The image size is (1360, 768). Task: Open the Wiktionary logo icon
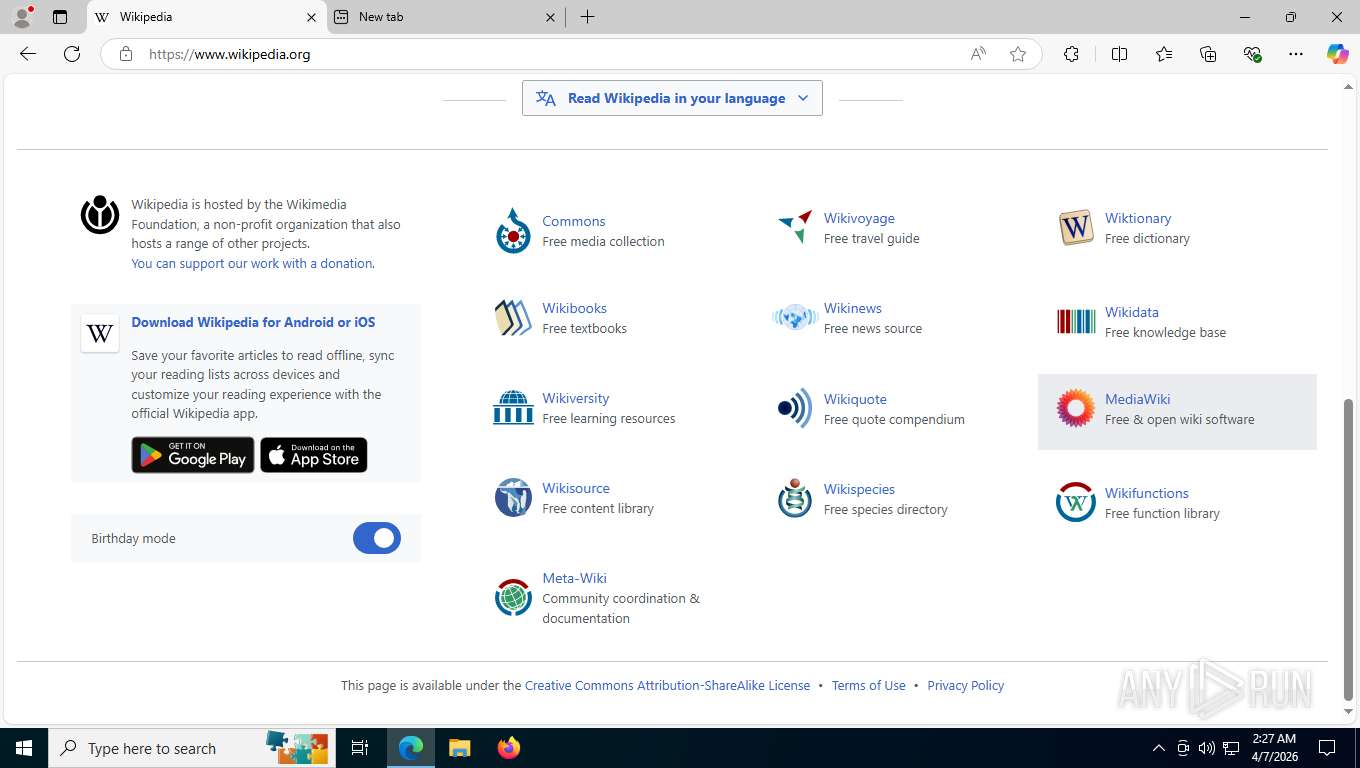click(x=1076, y=228)
